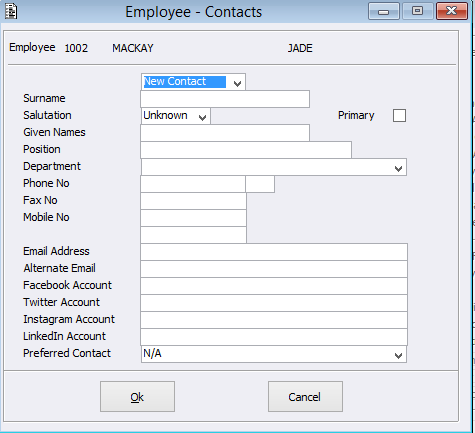Maximize the Employee - Contacts window
Viewport: 475px width, 433px height.
point(417,11)
